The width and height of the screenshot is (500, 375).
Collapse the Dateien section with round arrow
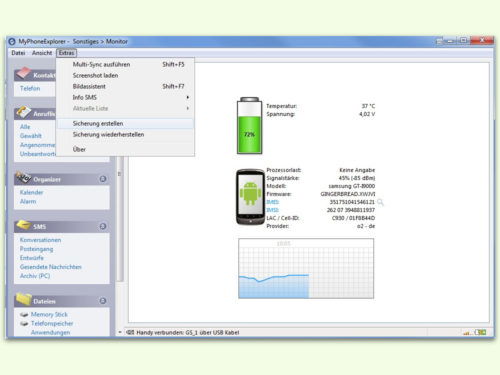click(103, 301)
